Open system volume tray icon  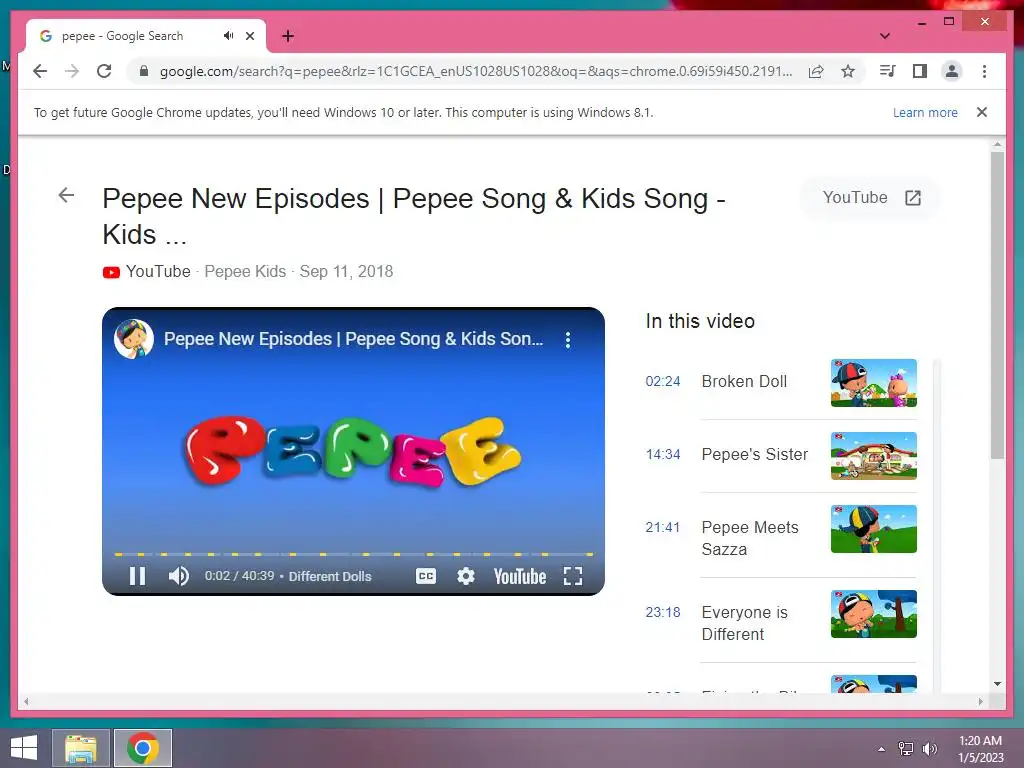929,749
